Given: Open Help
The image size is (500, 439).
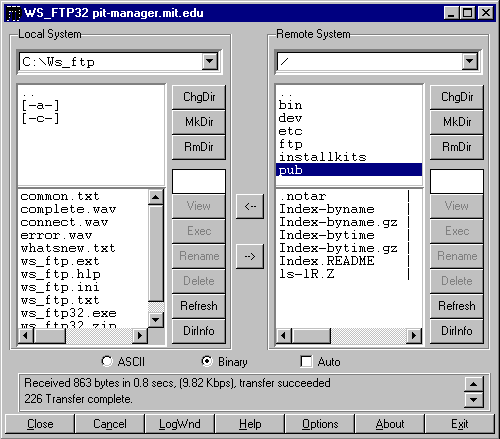Looking at the screenshot, I should [250, 424].
